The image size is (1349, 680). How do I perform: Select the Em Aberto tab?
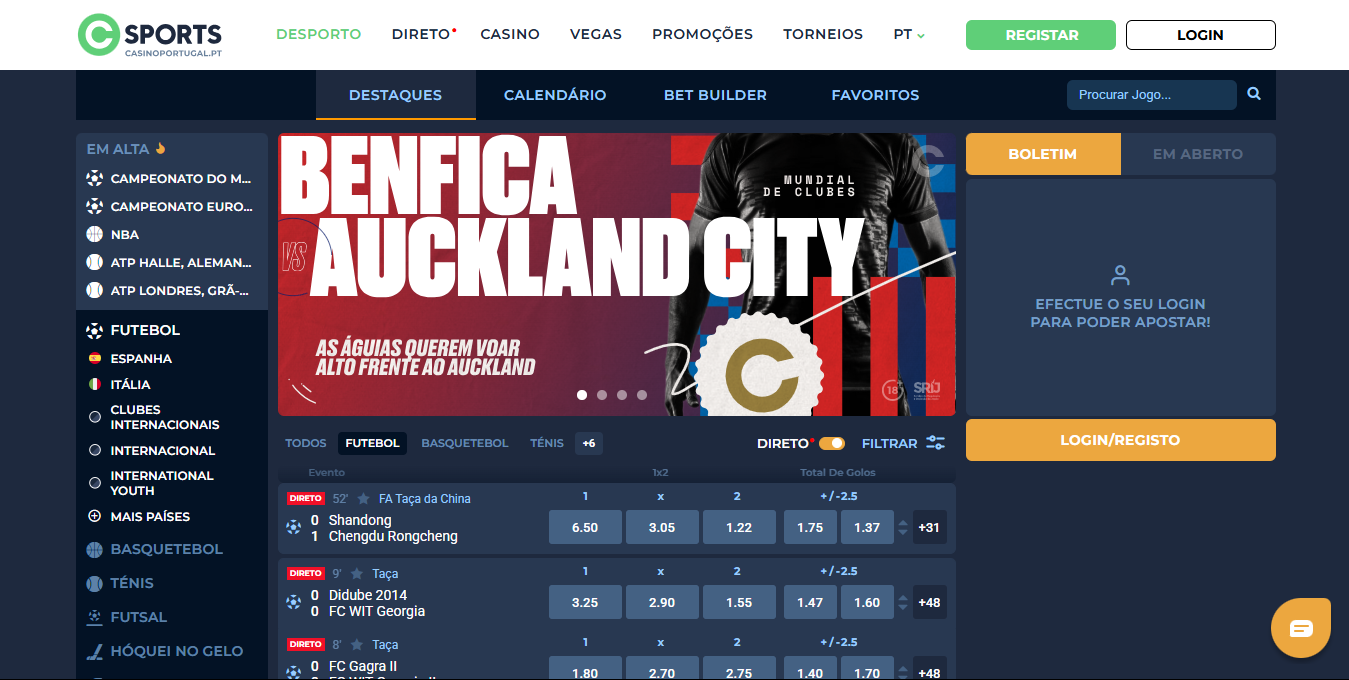click(x=1198, y=154)
